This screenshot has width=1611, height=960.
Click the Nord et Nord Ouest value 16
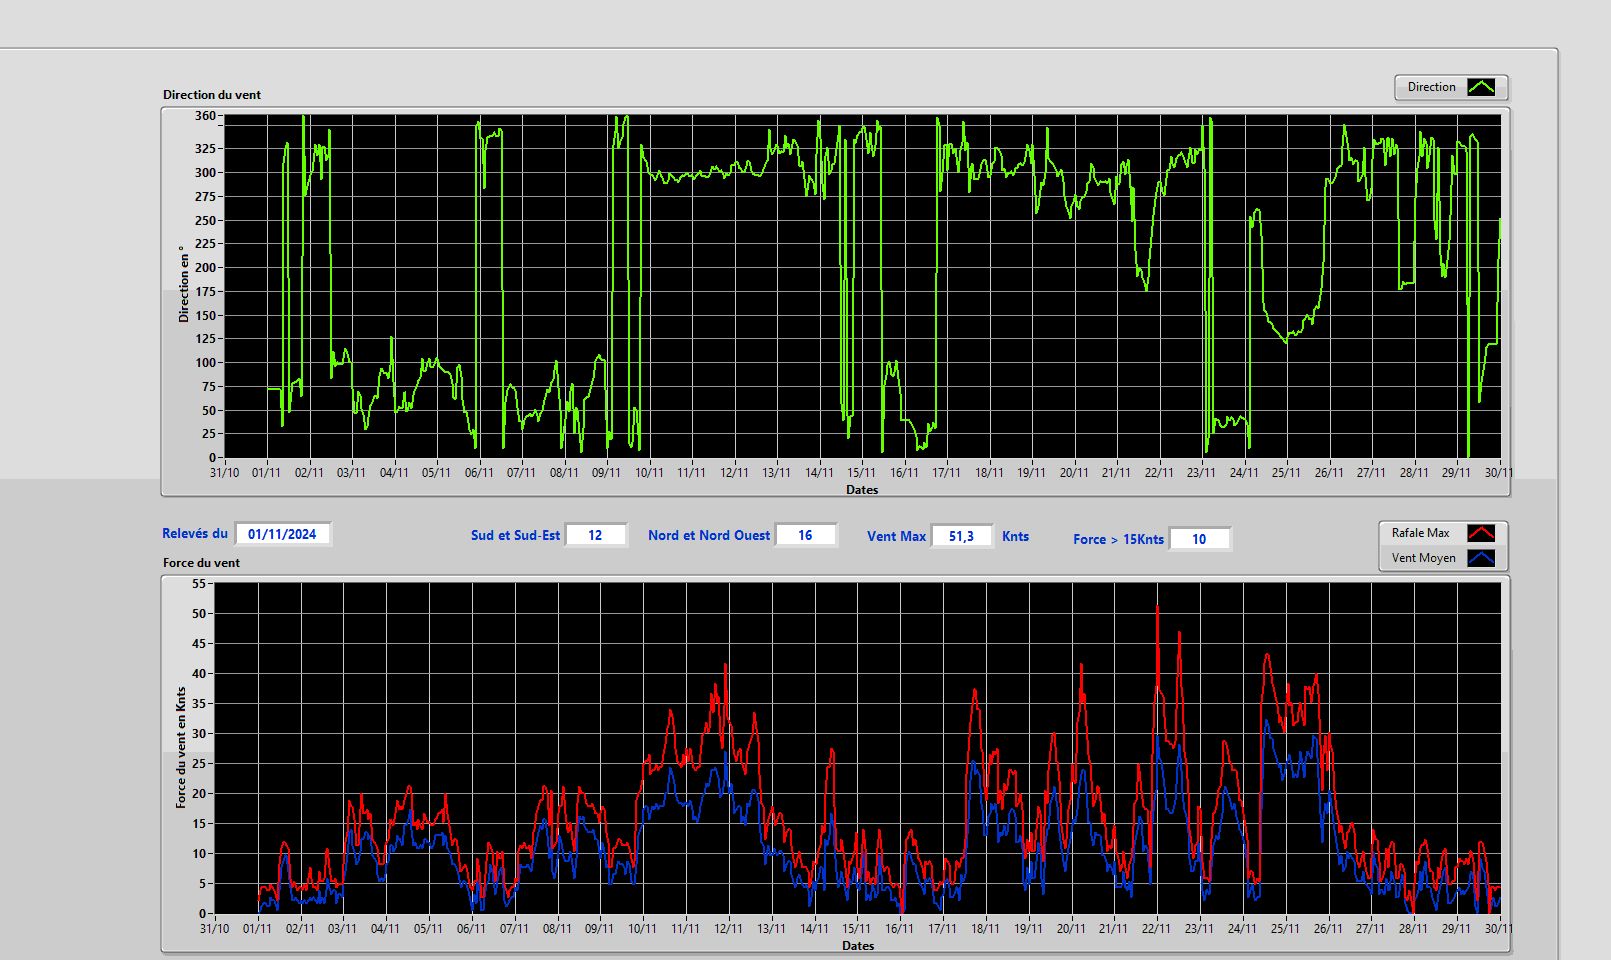click(805, 535)
